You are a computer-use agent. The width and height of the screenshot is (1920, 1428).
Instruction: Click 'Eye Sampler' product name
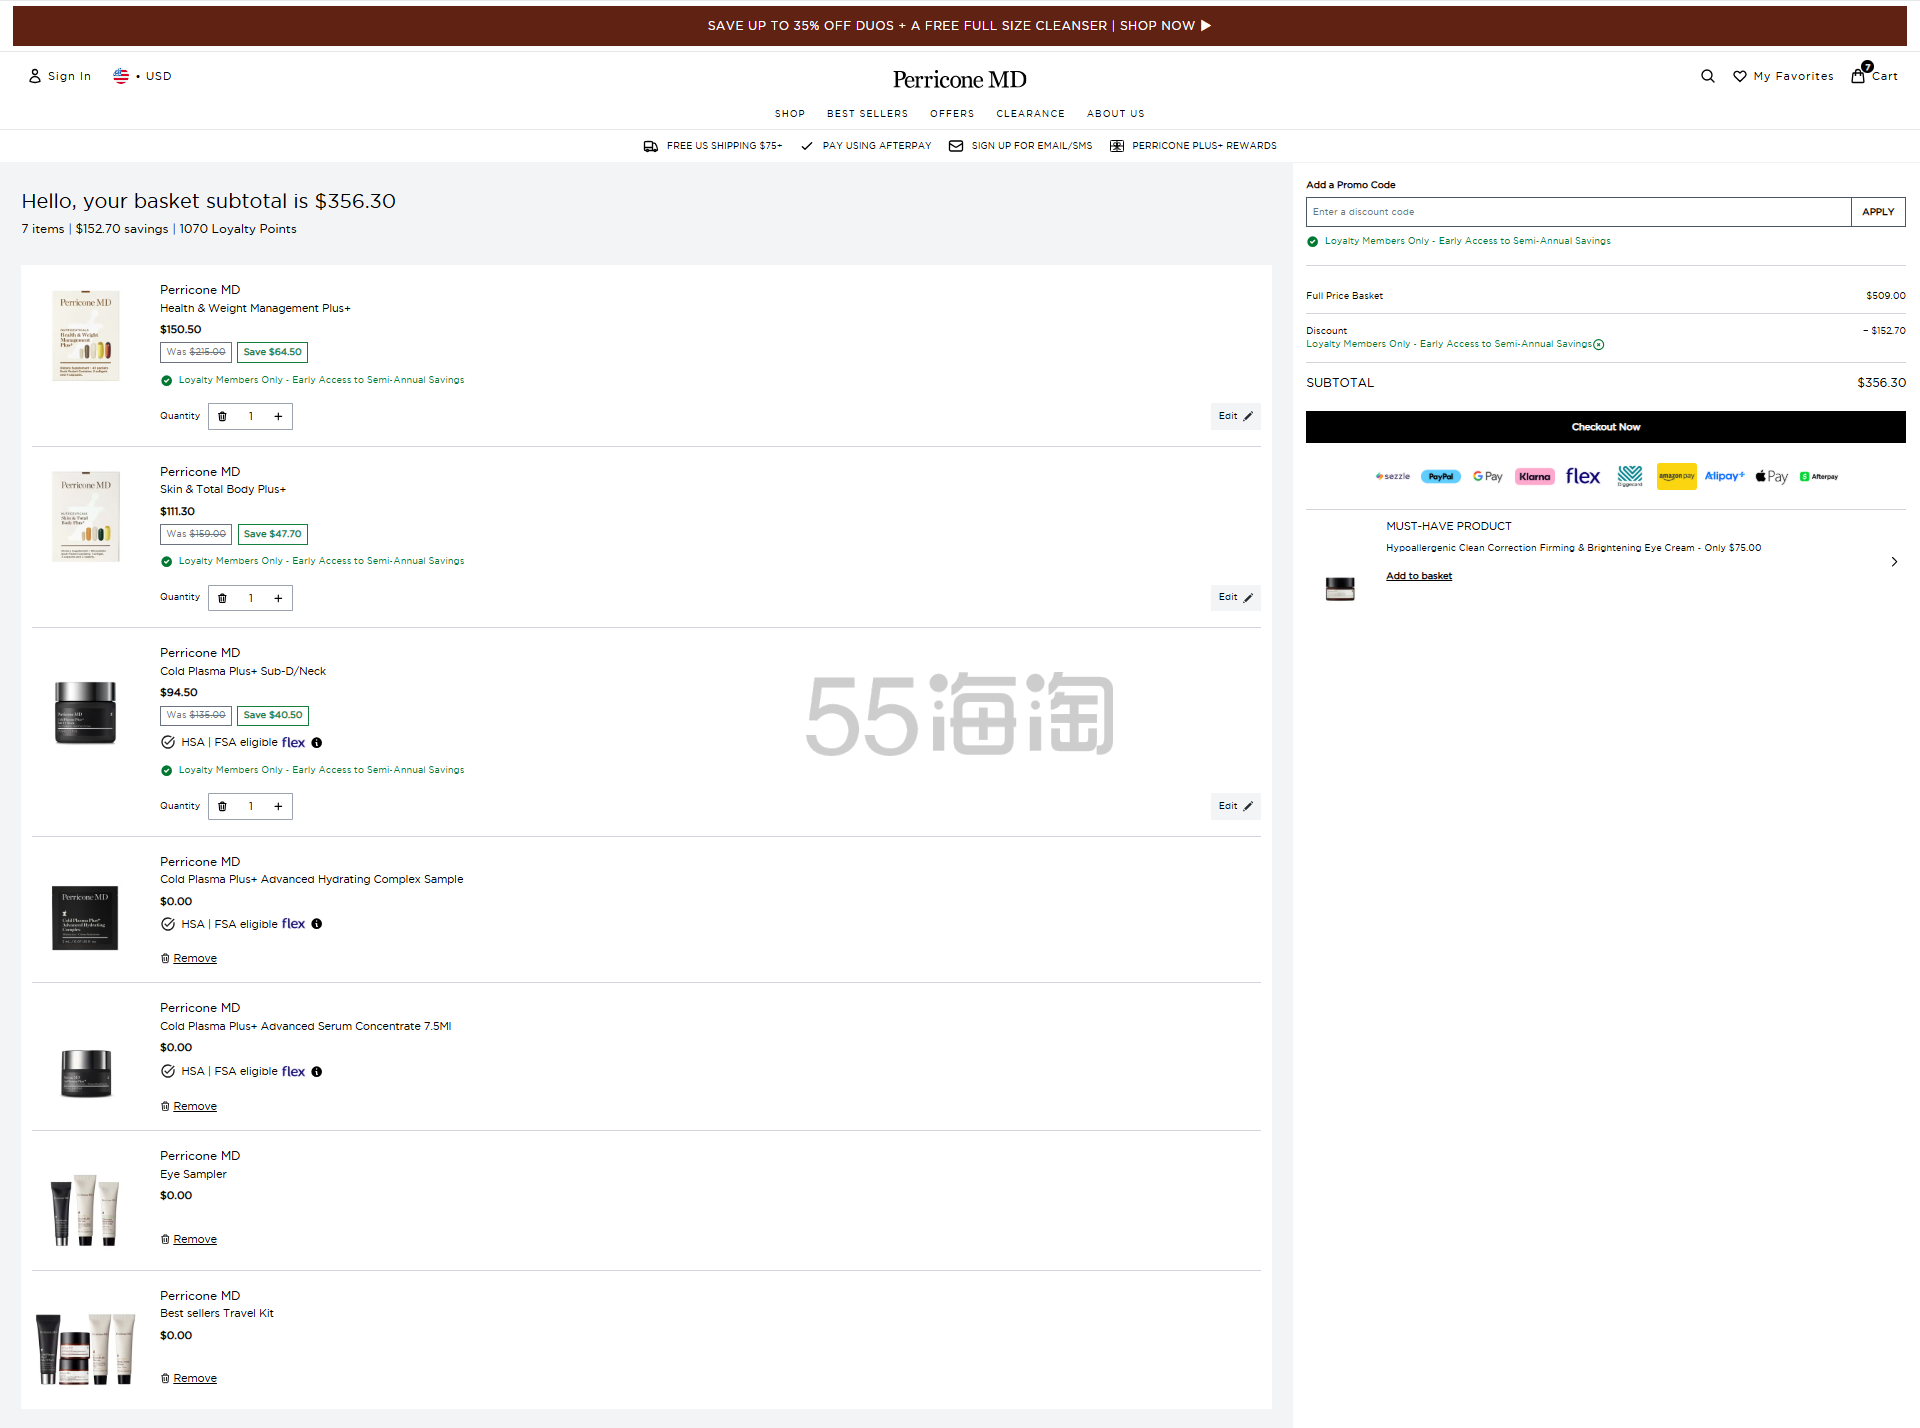[x=193, y=1174]
